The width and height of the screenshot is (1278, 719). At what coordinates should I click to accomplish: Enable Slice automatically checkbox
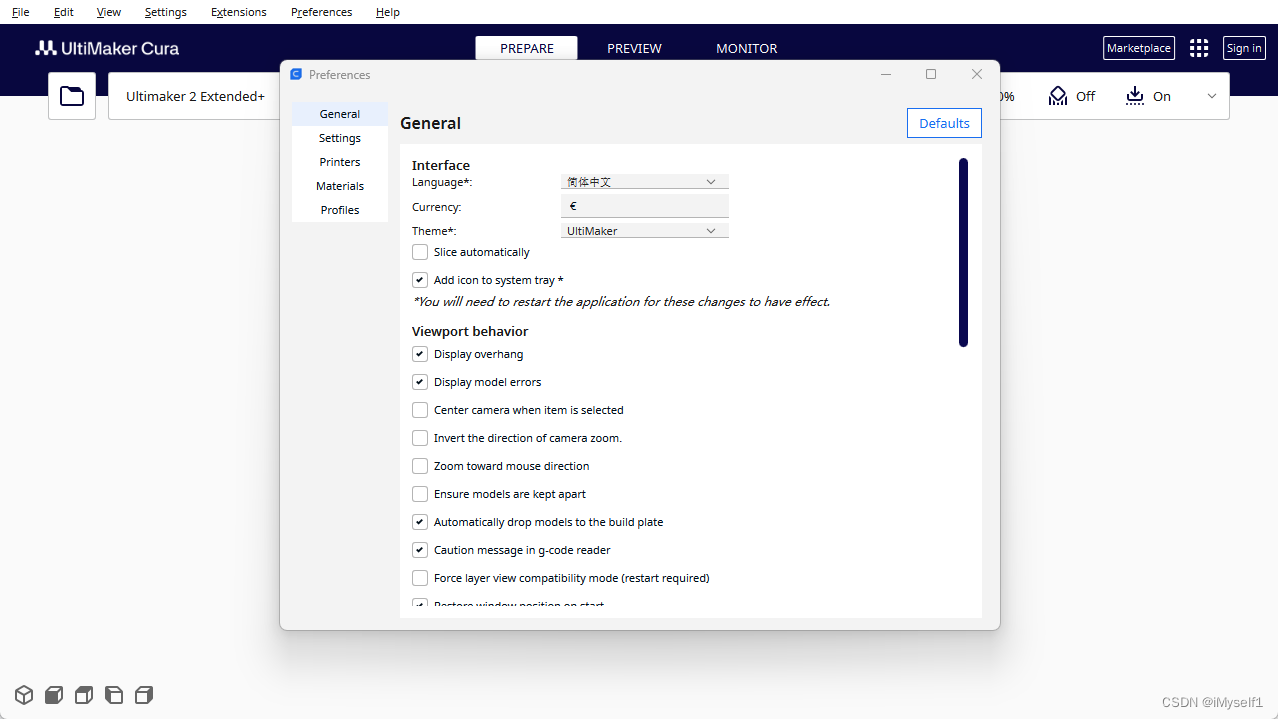click(420, 252)
